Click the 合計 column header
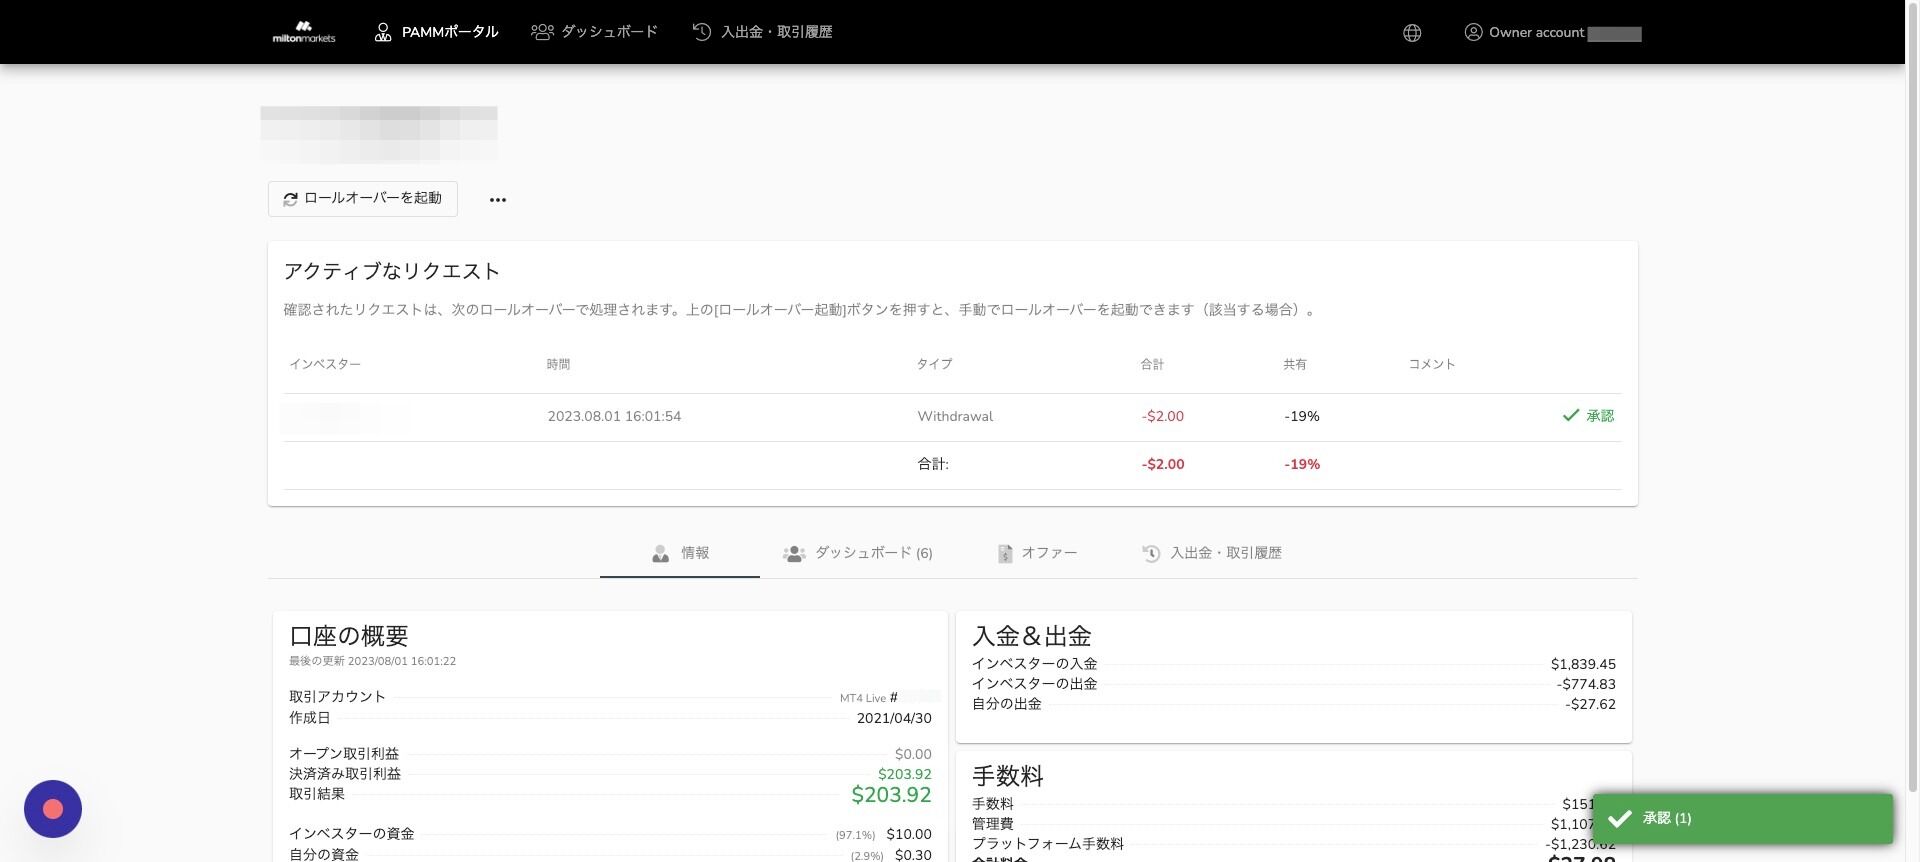This screenshot has height=862, width=1920. (1152, 365)
